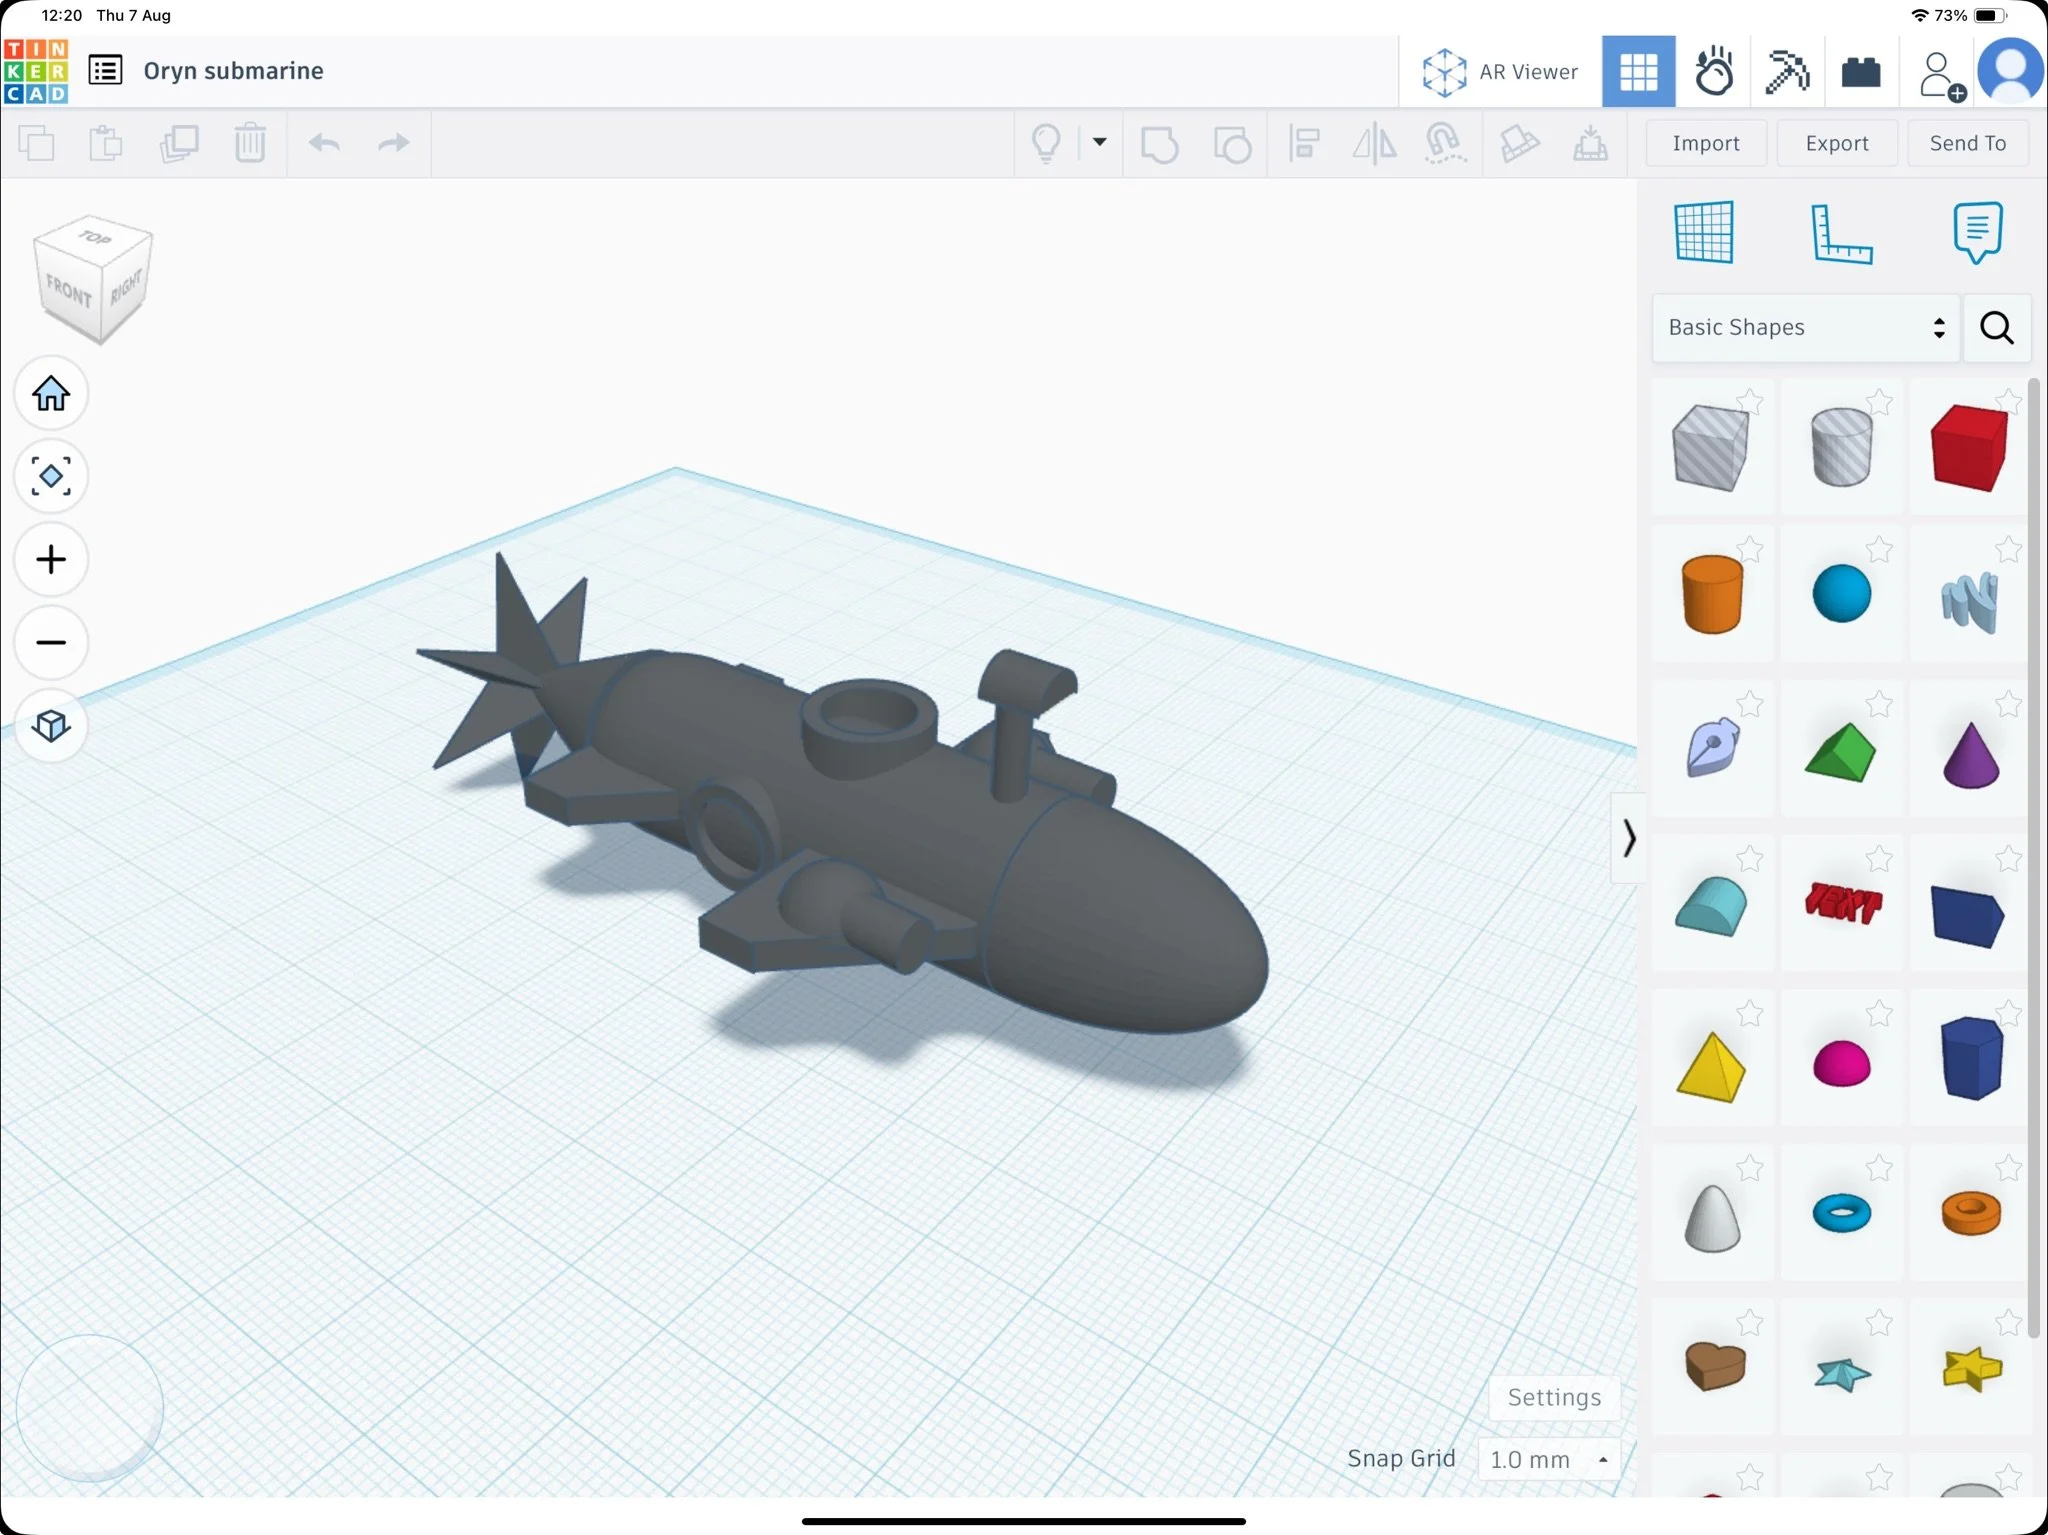Click Fit all in view icon
The width and height of the screenshot is (2048, 1535).
(x=51, y=476)
